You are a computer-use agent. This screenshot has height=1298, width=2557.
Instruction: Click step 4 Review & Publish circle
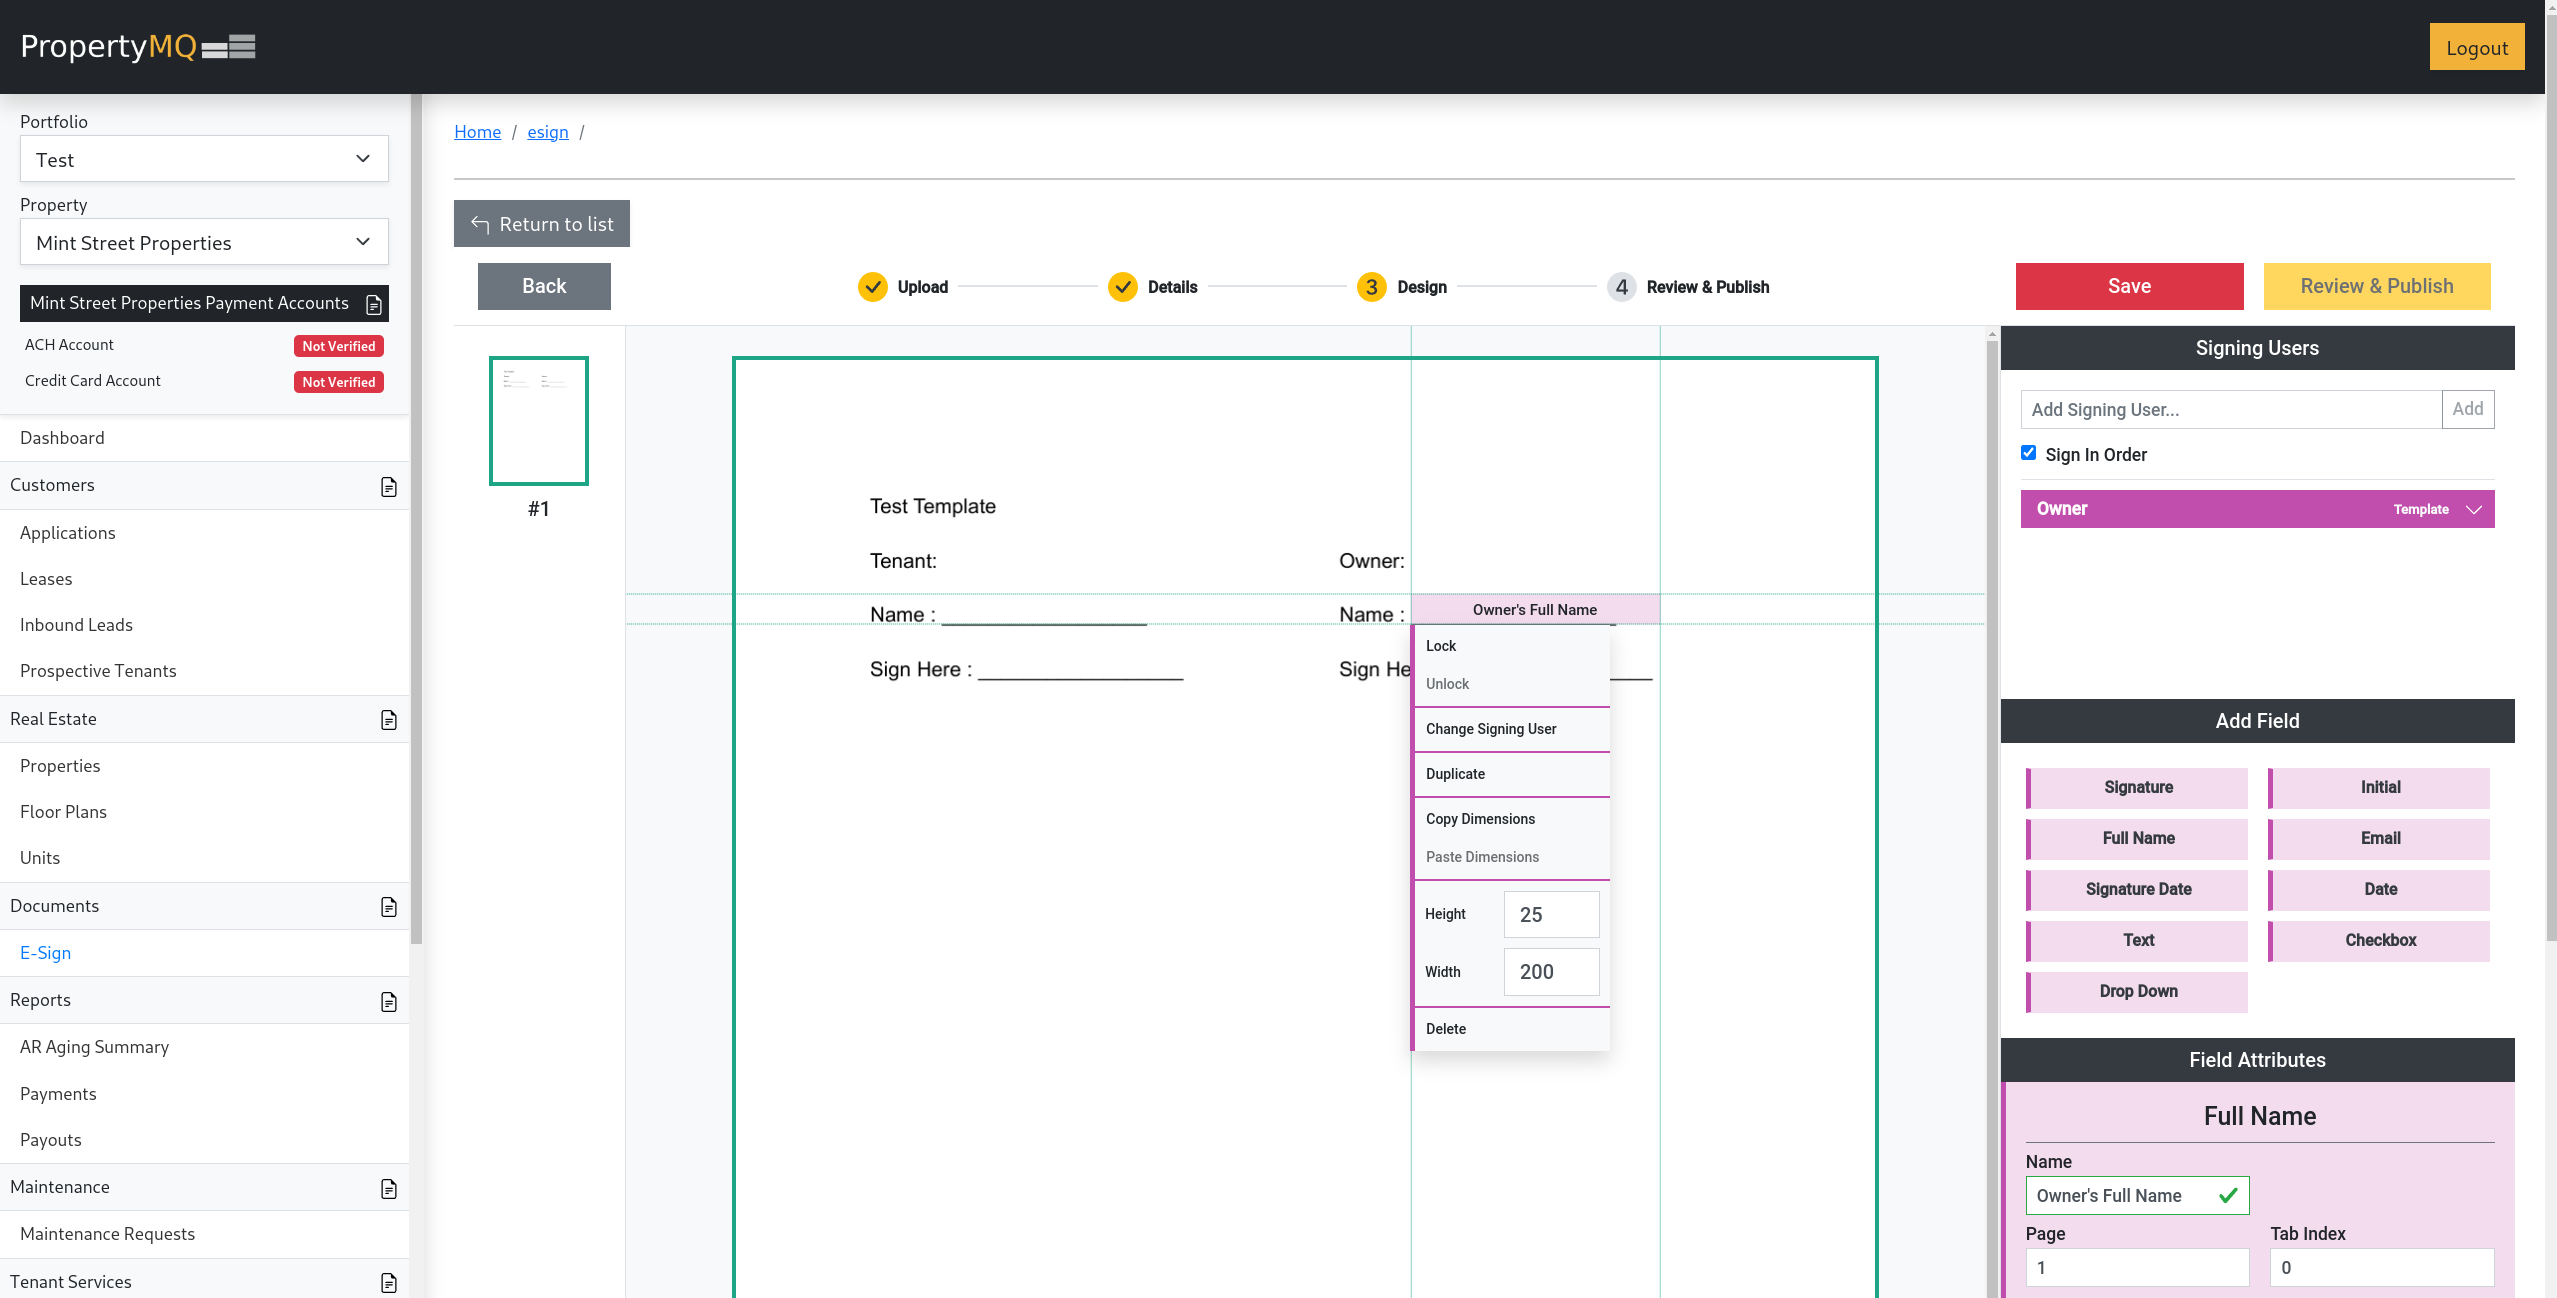coord(1621,287)
